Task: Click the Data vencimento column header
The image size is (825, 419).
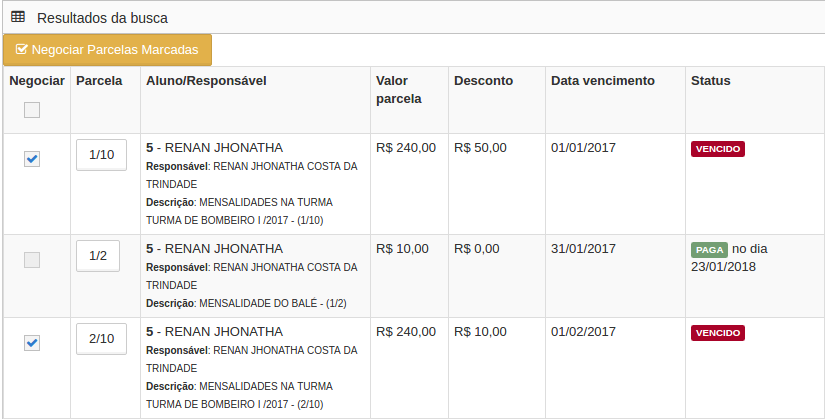Action: pos(603,81)
